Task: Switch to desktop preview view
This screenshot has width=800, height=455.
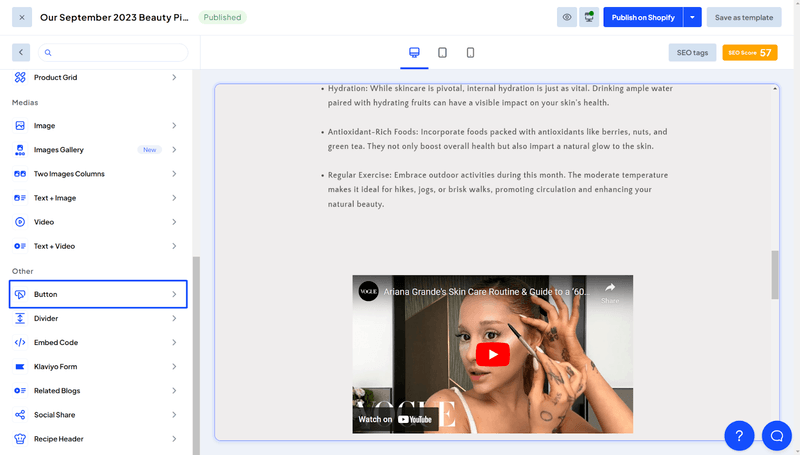Action: point(414,52)
